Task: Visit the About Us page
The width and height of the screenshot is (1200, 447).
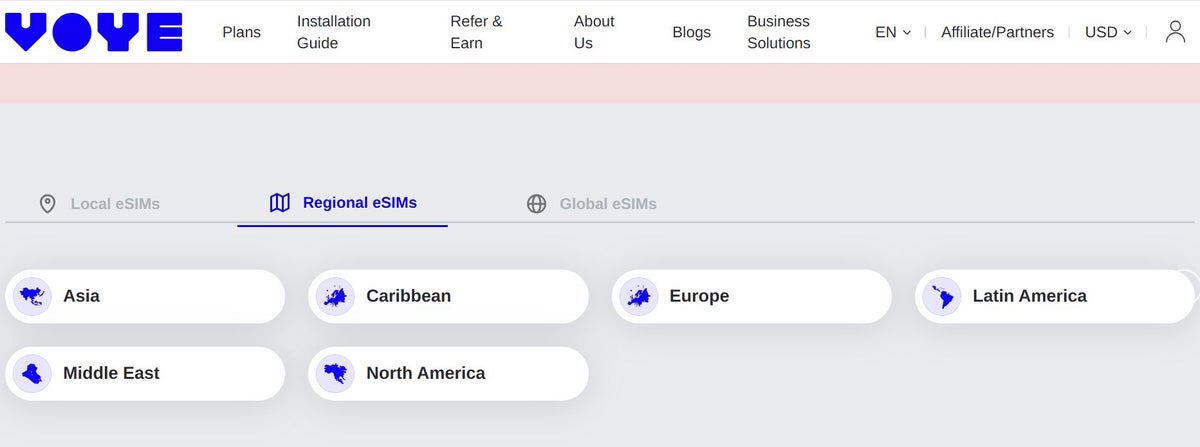Action: 594,32
